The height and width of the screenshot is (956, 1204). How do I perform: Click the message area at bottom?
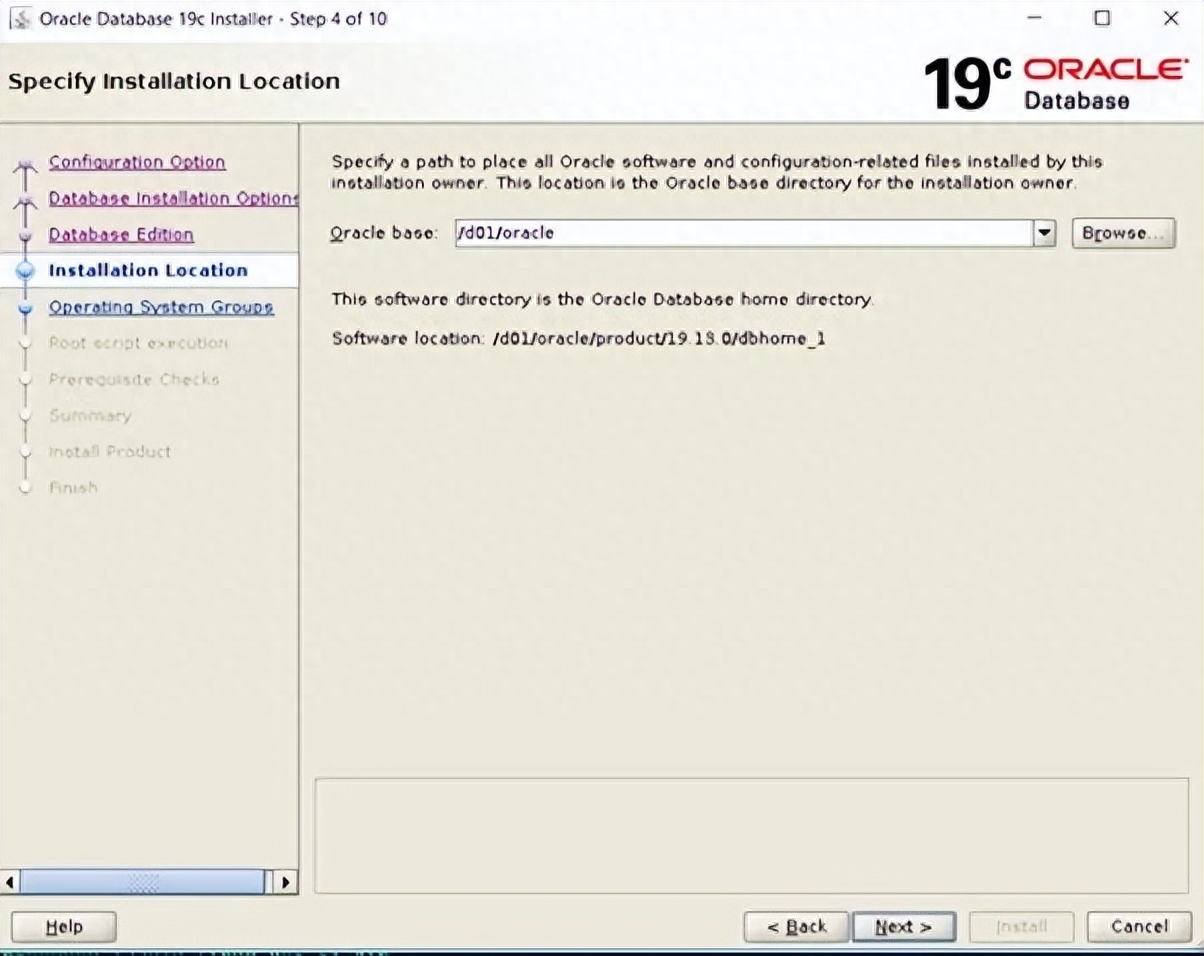(x=751, y=836)
